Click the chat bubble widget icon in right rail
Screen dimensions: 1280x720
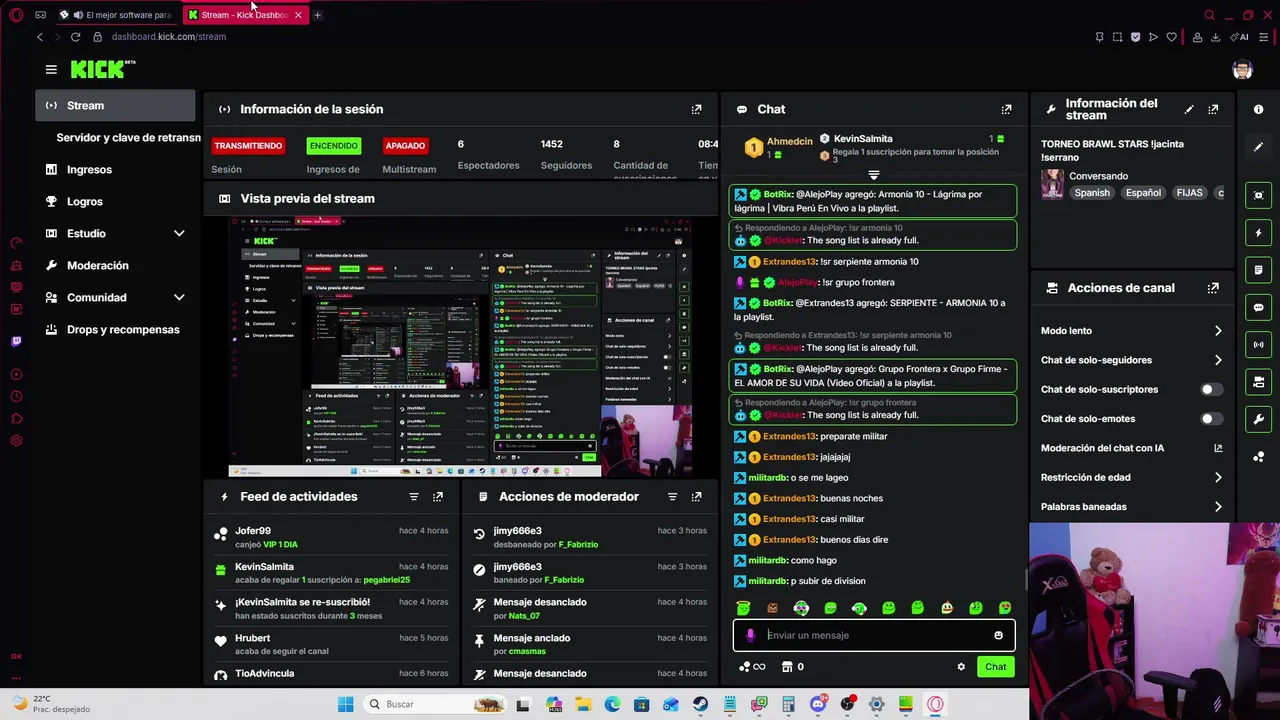[1259, 307]
